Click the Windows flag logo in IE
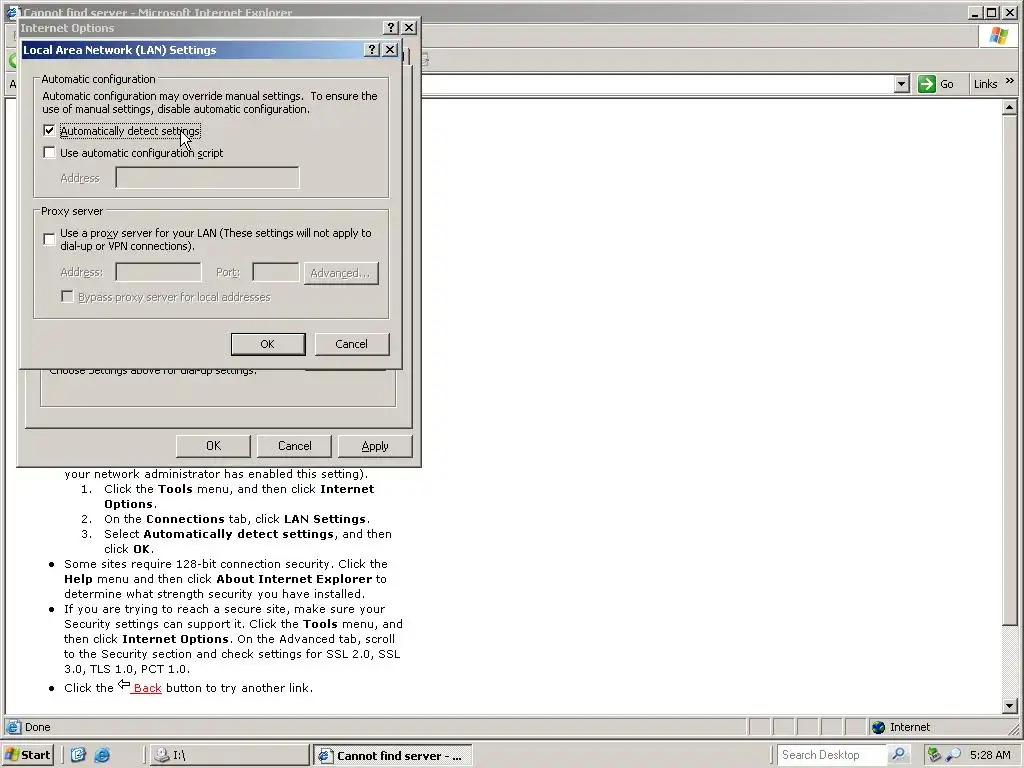The width and height of the screenshot is (1024, 768). coord(998,35)
